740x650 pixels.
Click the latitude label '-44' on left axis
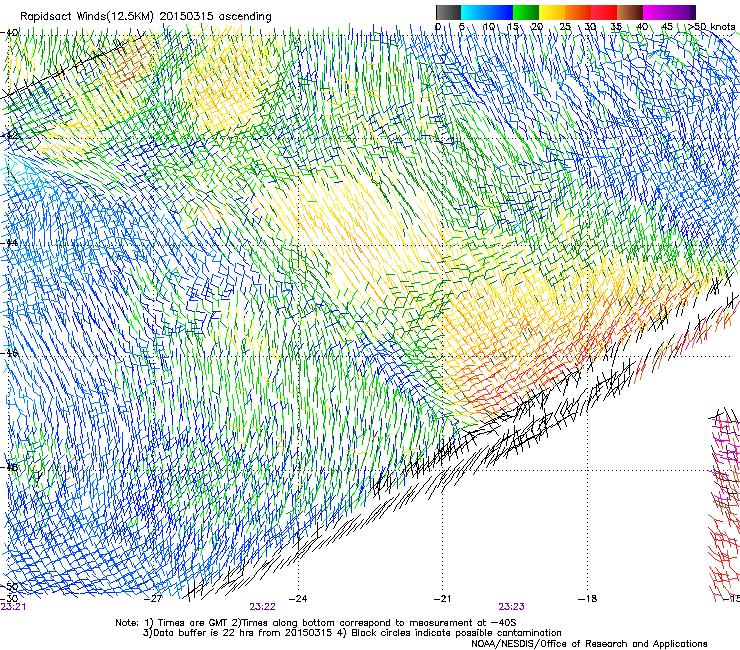9,243
